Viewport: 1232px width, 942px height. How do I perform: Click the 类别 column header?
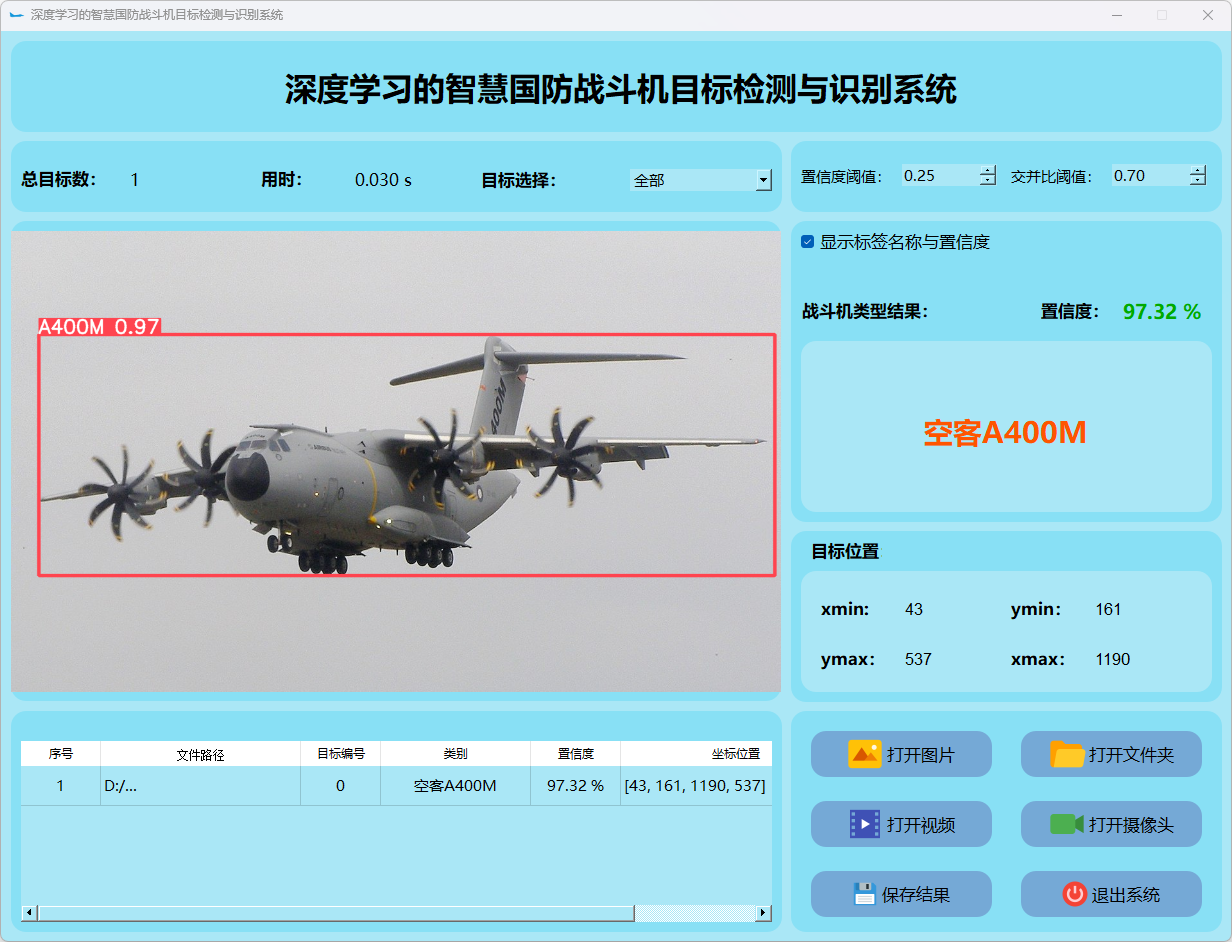pyautogui.click(x=456, y=754)
